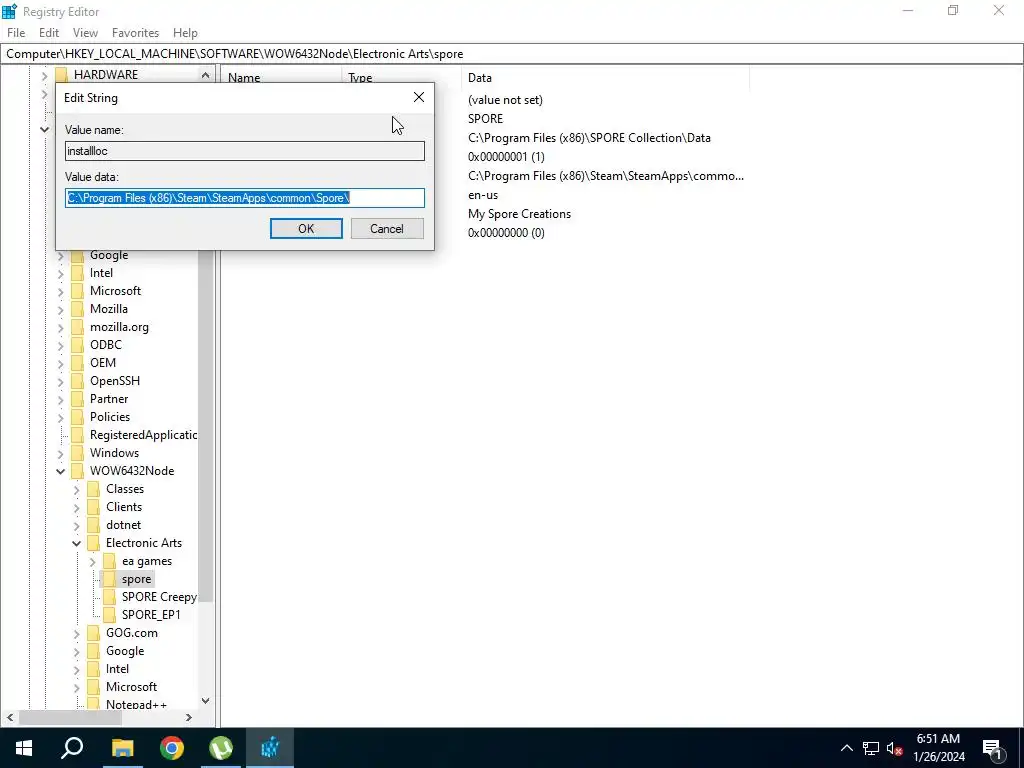Select the Intel key under WOW6432Node
1024x768 pixels.
(x=118, y=669)
